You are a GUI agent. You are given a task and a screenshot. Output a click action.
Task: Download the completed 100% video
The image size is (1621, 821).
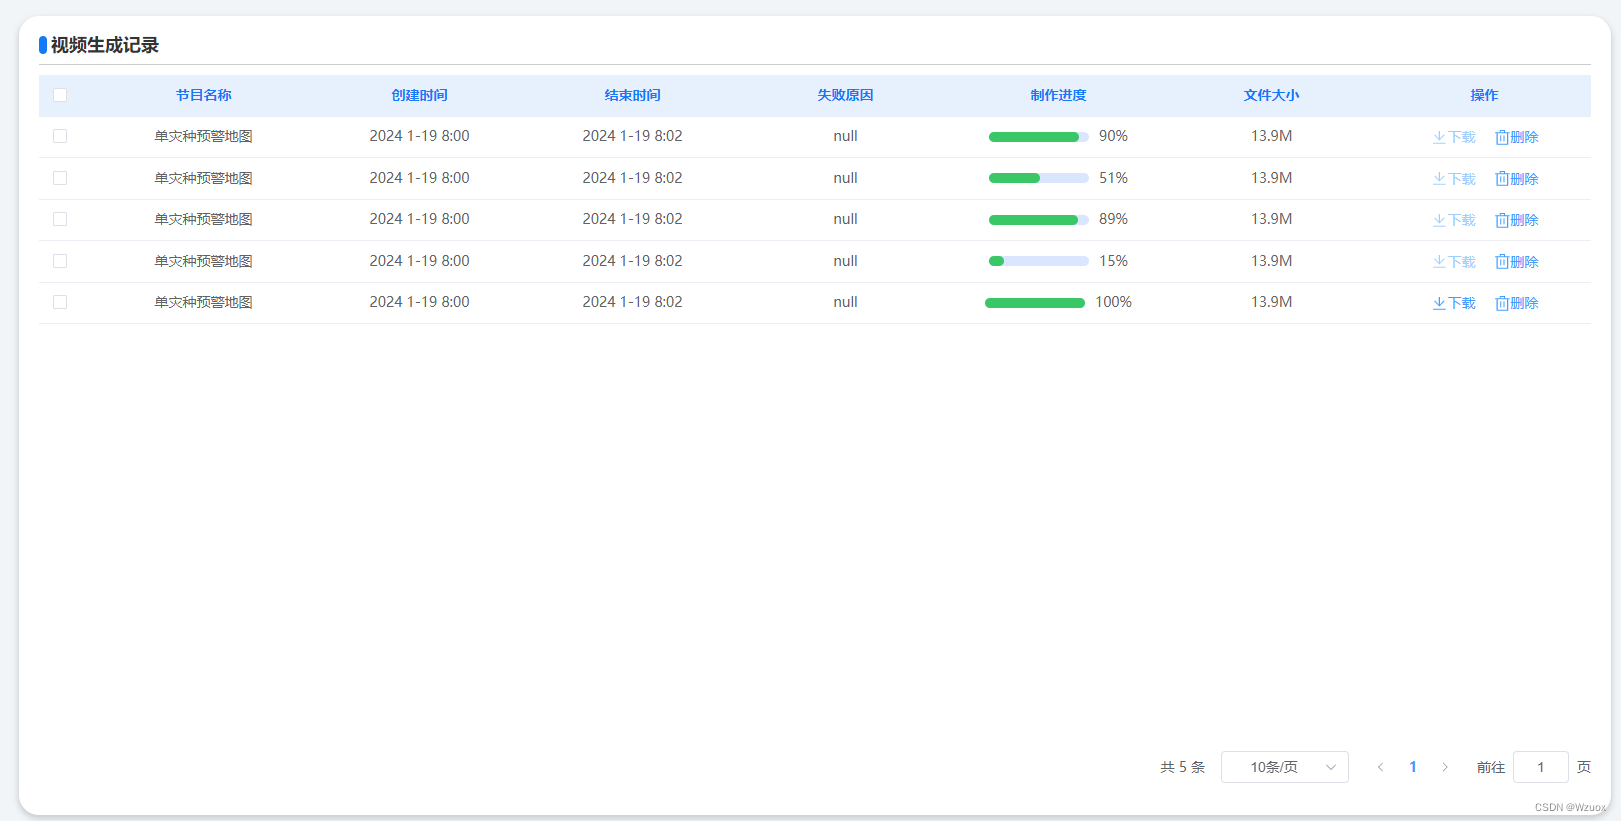pyautogui.click(x=1454, y=303)
